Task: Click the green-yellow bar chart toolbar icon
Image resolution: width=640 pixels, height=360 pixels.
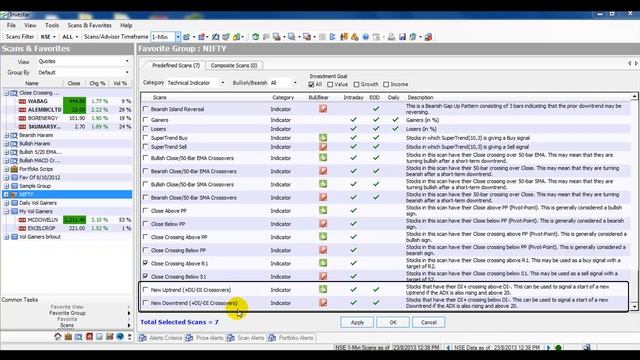Action: point(236,37)
